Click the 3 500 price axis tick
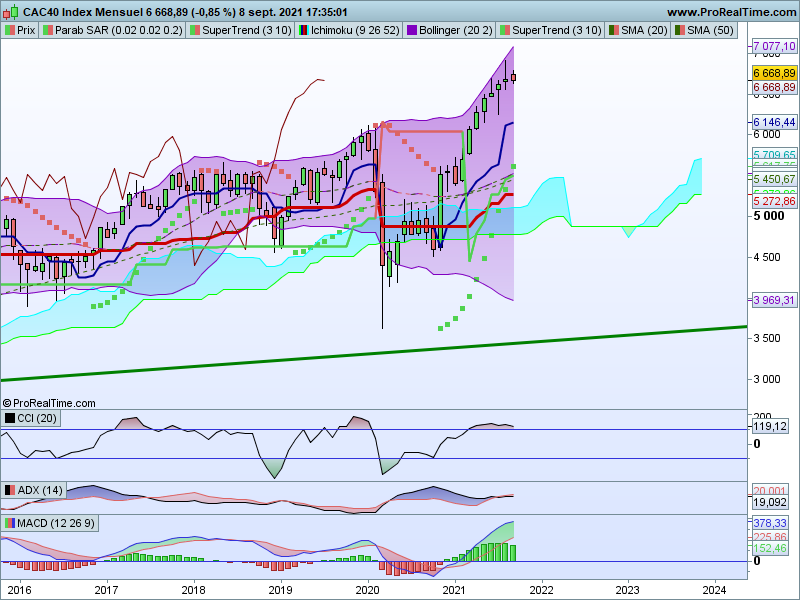Image resolution: width=800 pixels, height=600 pixels. click(767, 338)
